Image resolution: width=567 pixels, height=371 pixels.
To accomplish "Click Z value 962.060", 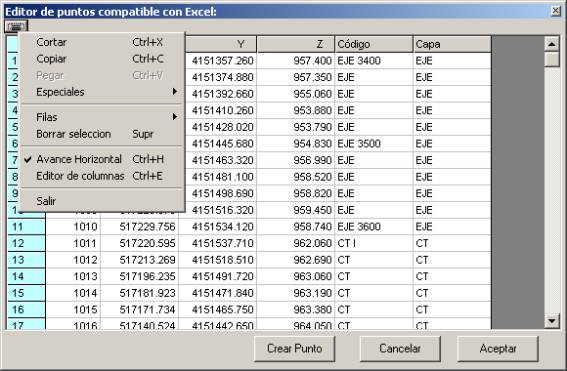I will (296, 243).
